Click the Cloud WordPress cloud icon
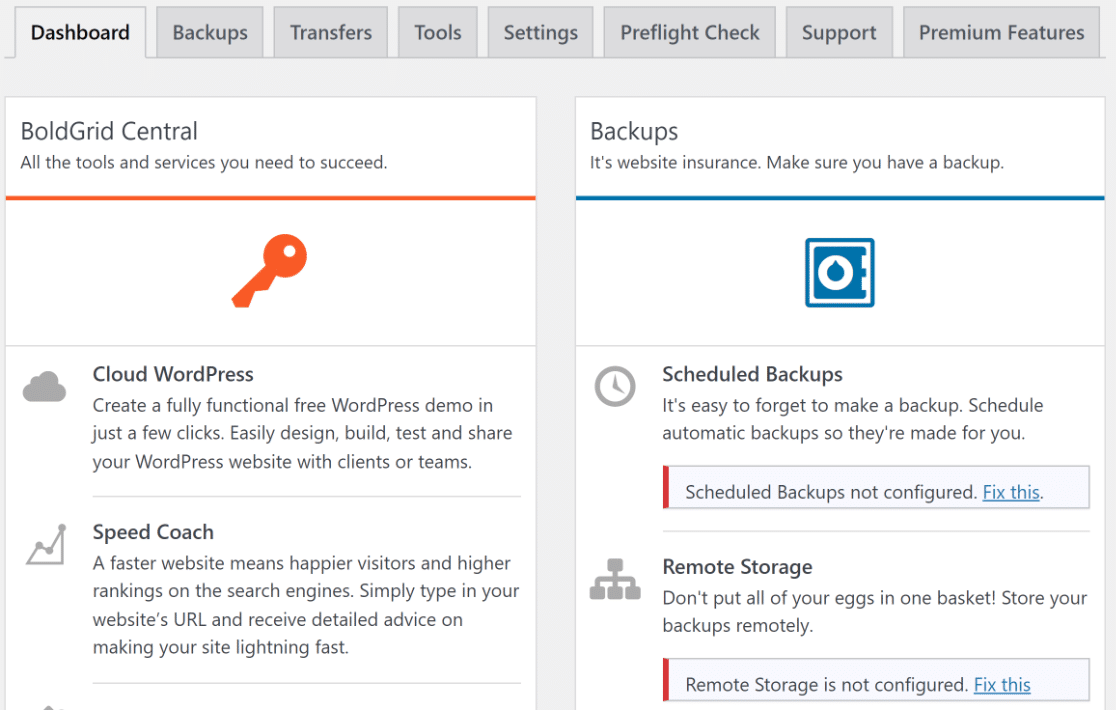This screenshot has width=1116, height=710. [44, 387]
